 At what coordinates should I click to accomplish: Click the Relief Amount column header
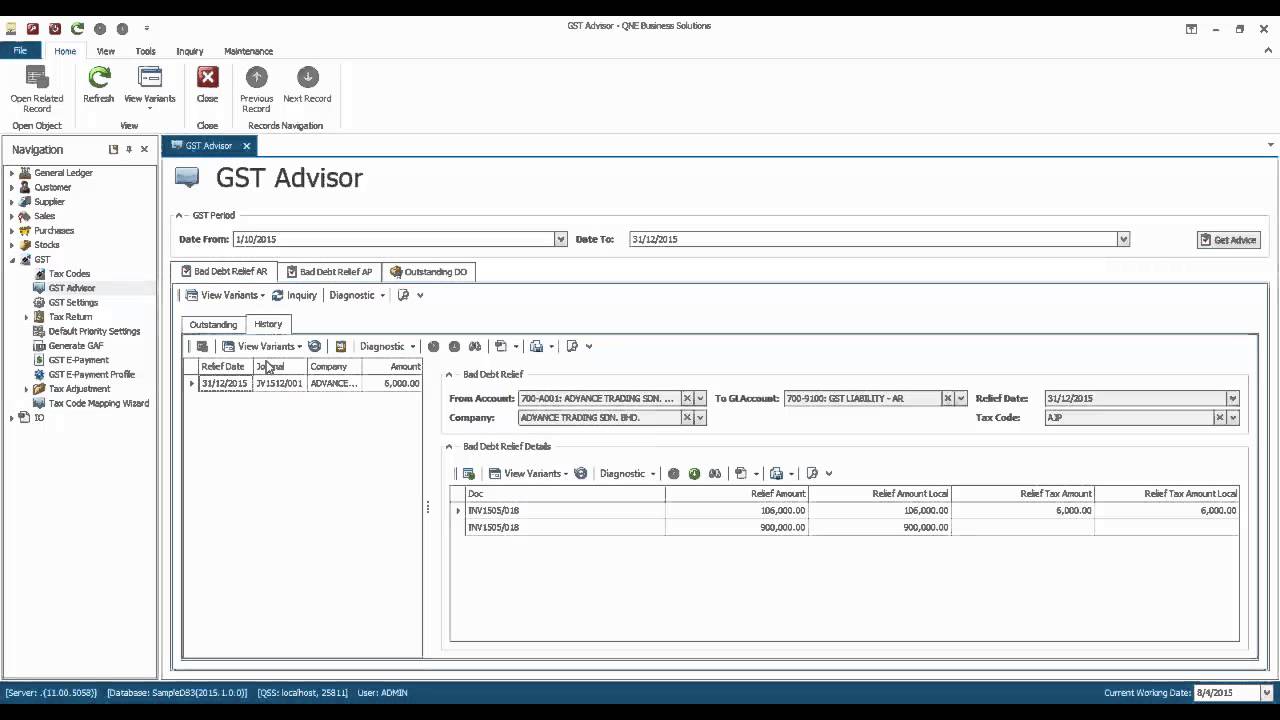[x=736, y=493]
